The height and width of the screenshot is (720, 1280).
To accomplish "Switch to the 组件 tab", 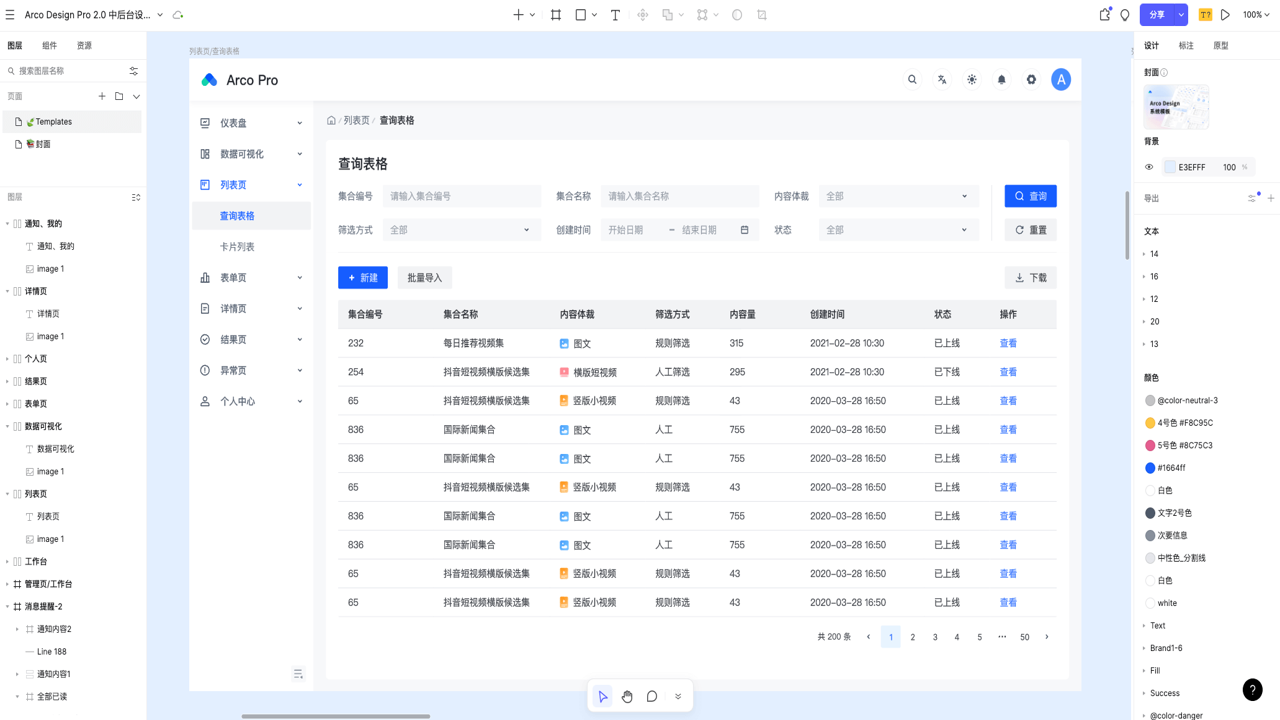I will pos(49,46).
